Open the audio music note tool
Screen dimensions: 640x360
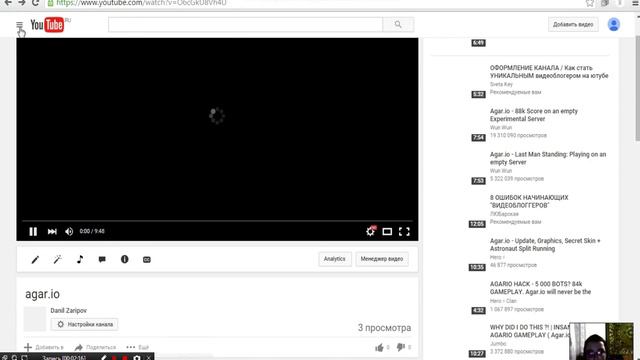(80, 259)
